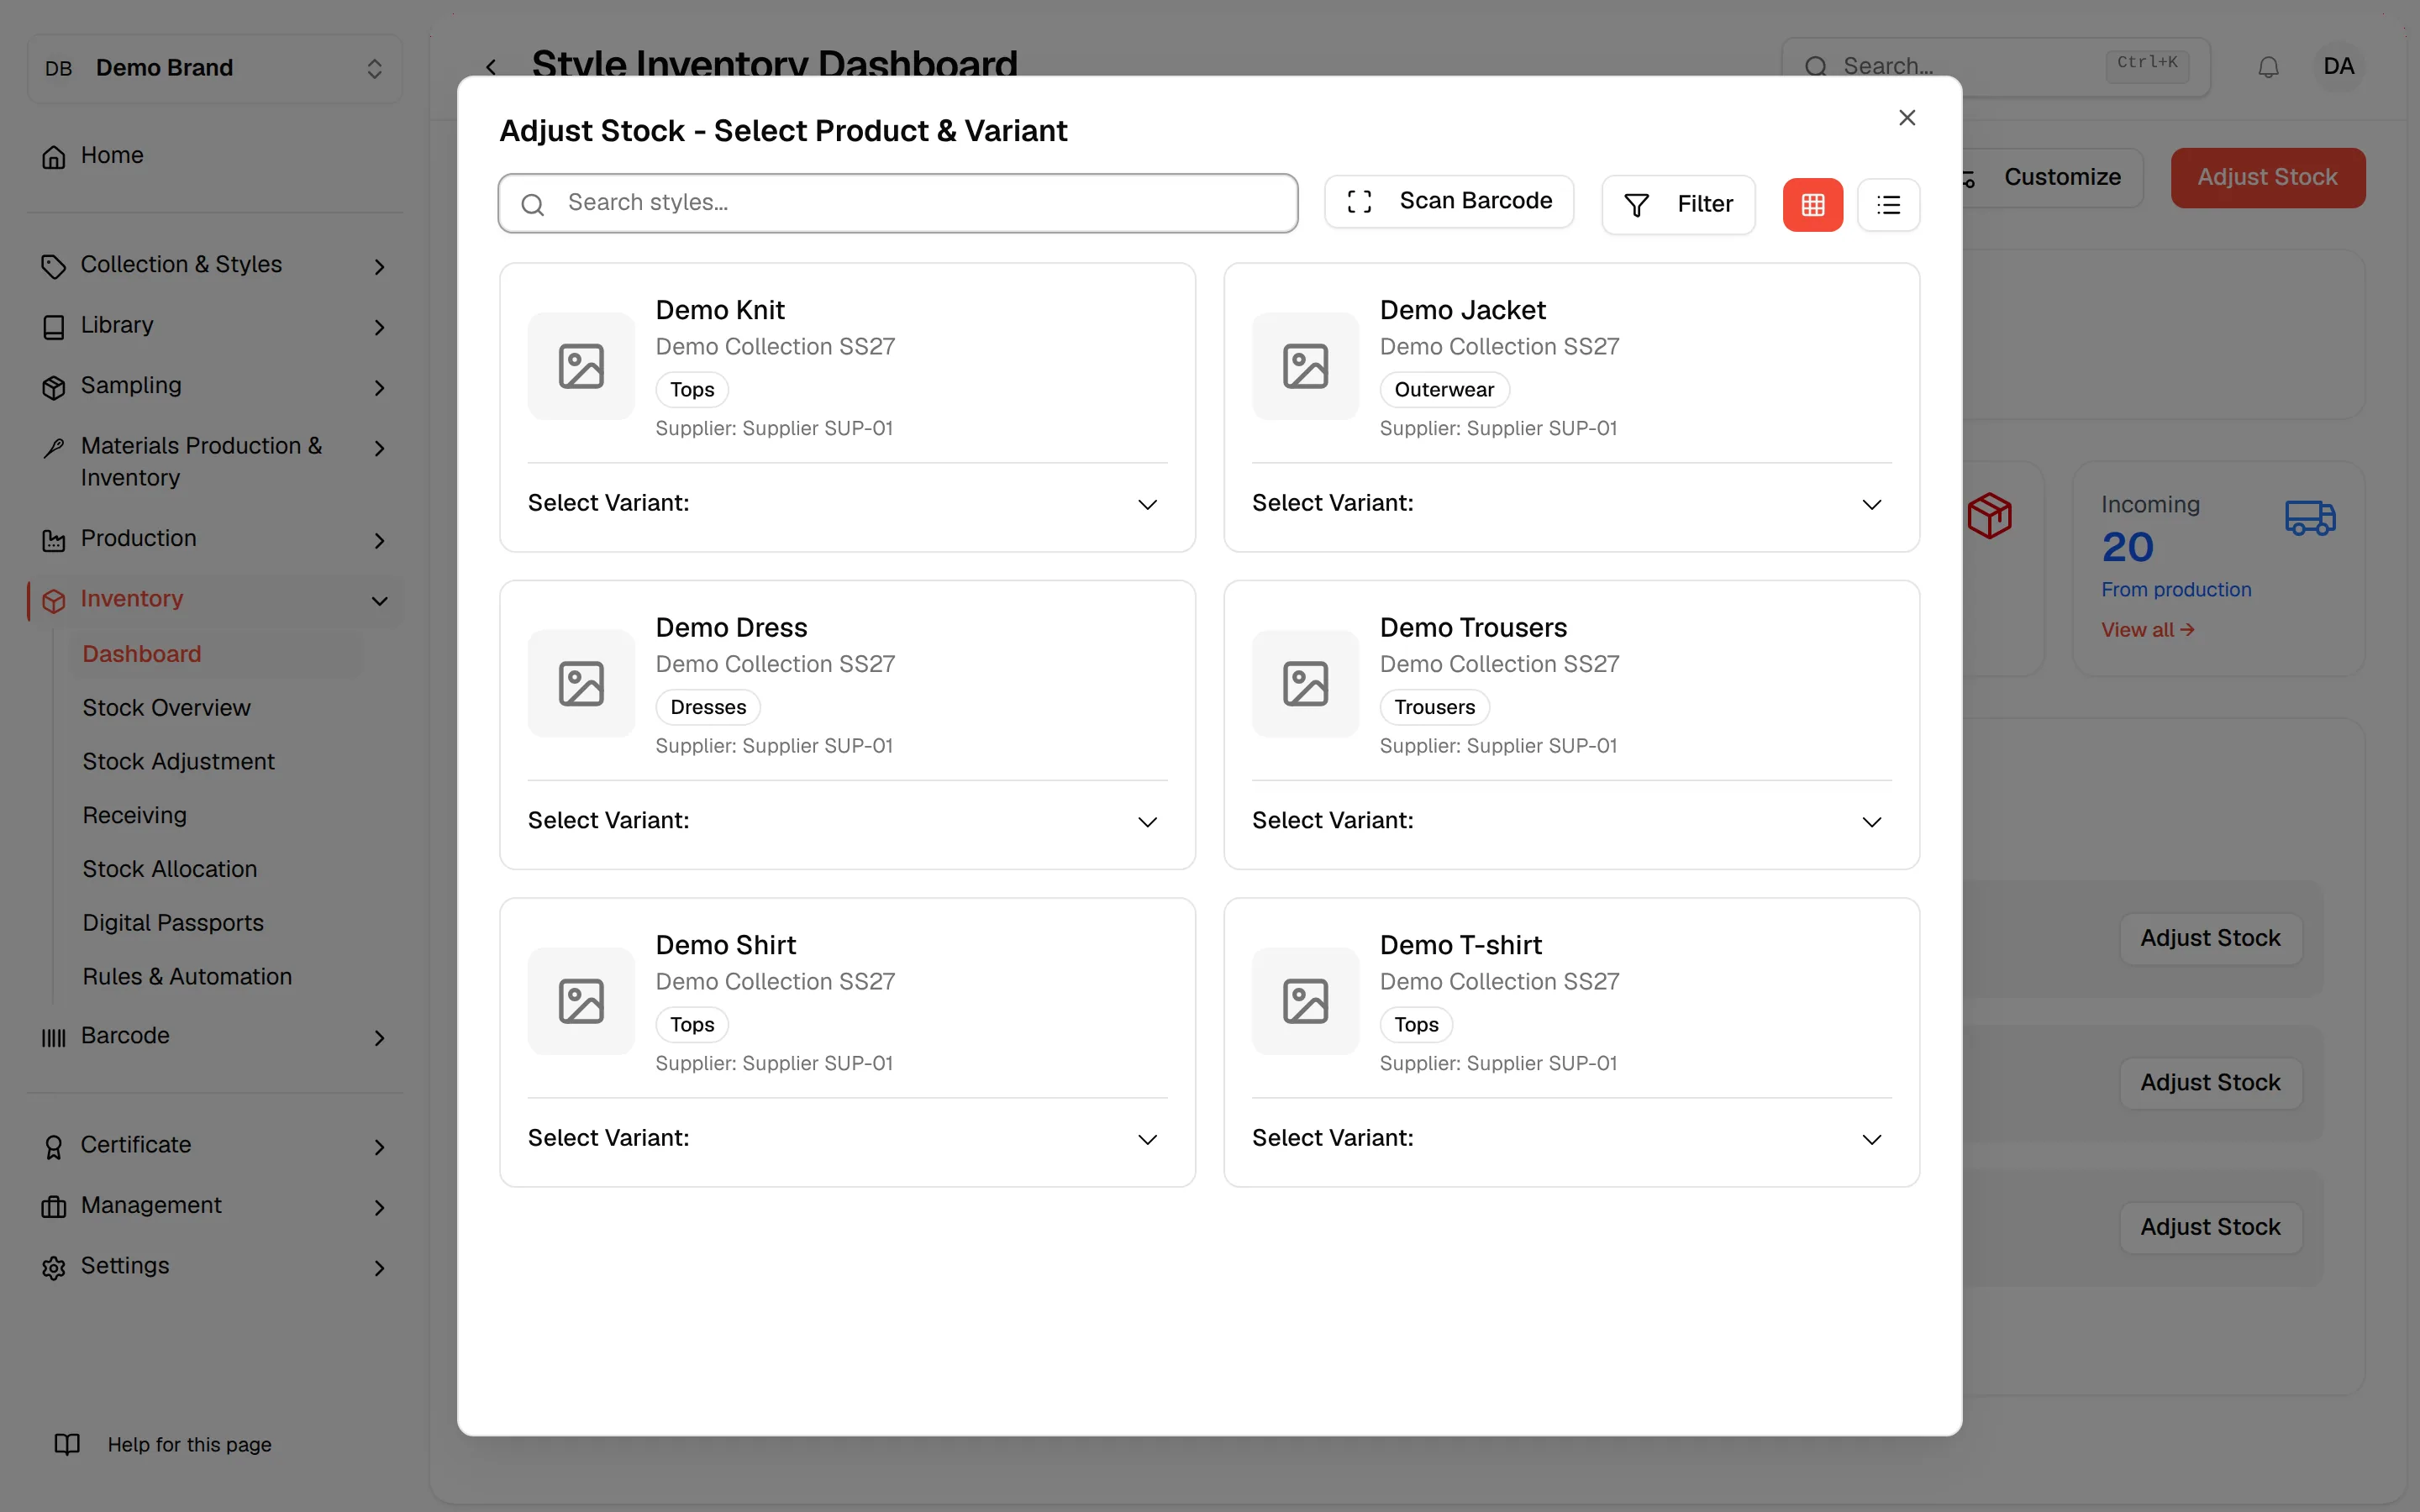Open the notifications bell
Image resolution: width=2420 pixels, height=1512 pixels.
(x=2268, y=67)
